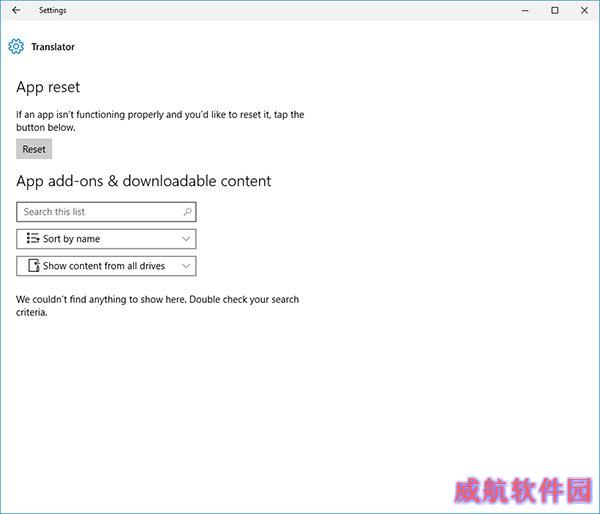Close the Settings window
The image size is (600, 514).
pos(584,10)
